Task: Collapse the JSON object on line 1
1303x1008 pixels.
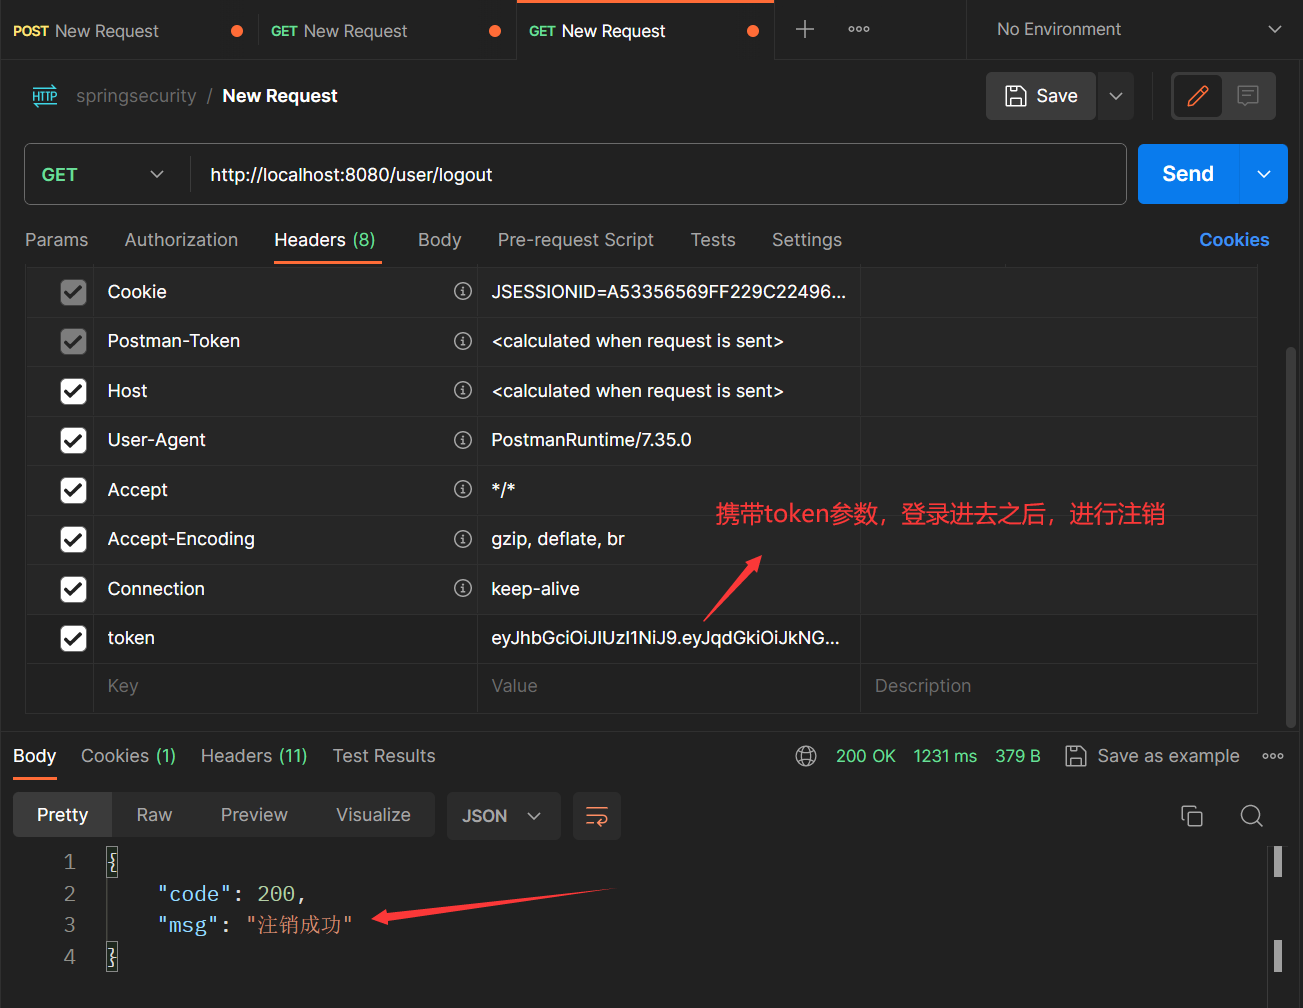Action: (x=112, y=862)
